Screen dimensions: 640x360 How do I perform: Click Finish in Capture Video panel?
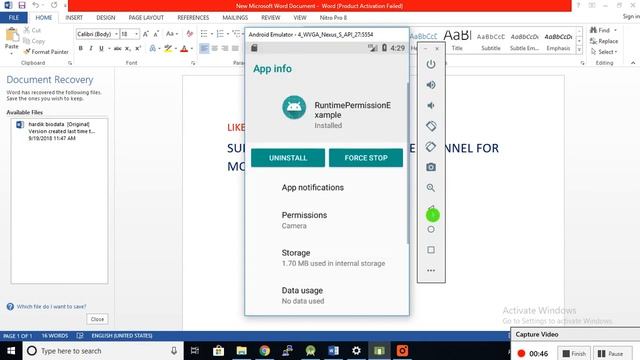tap(574, 353)
